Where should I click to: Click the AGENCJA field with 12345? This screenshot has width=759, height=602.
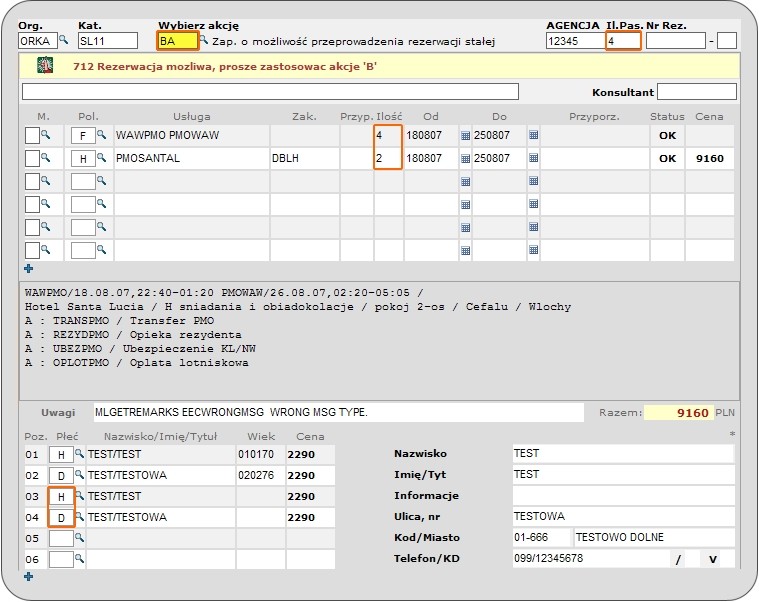coord(575,41)
